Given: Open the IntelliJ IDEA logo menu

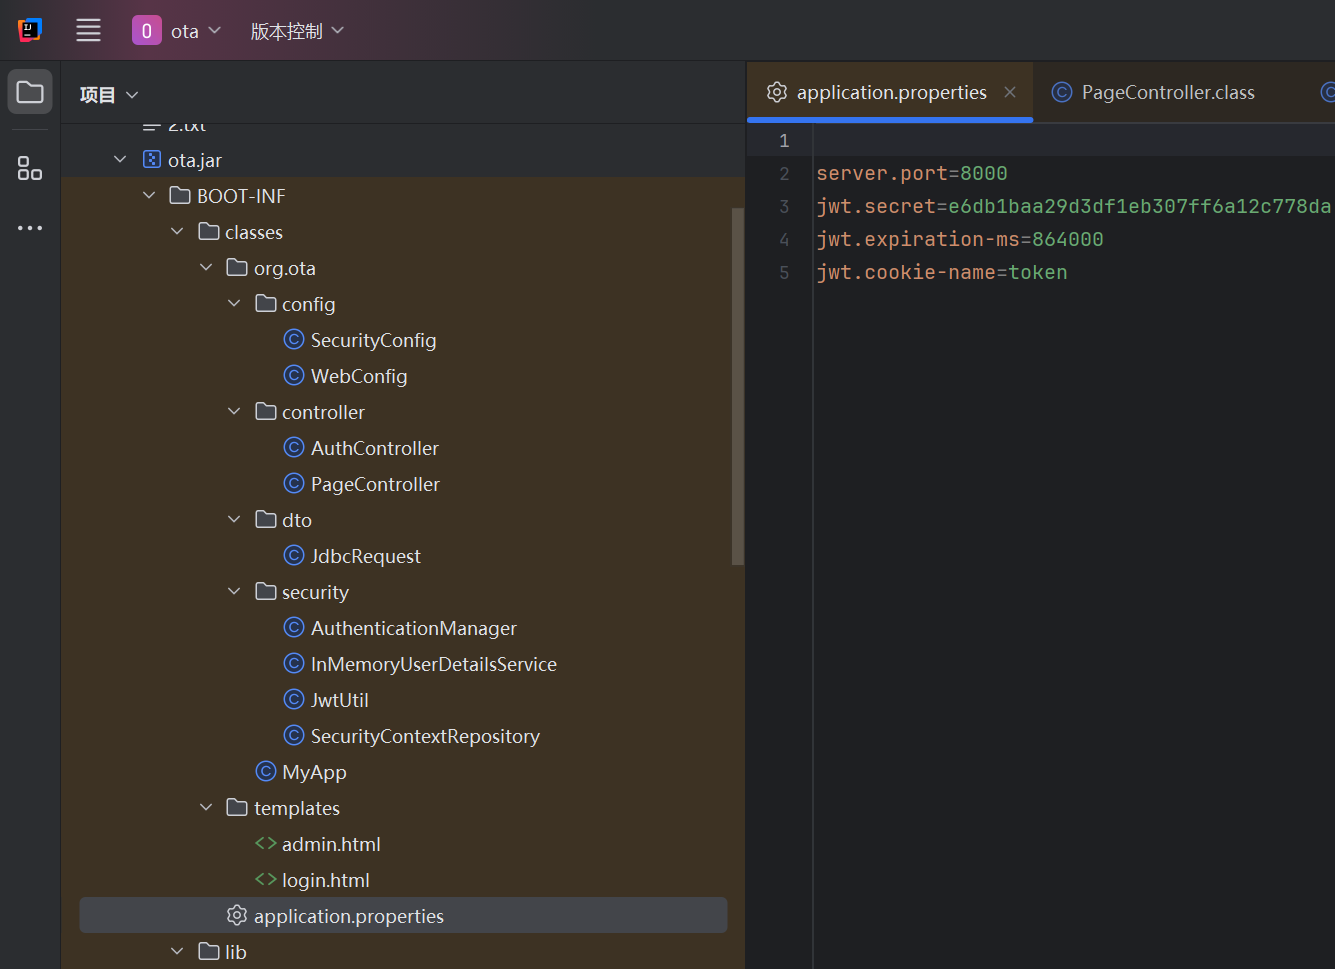Looking at the screenshot, I should tap(30, 30).
